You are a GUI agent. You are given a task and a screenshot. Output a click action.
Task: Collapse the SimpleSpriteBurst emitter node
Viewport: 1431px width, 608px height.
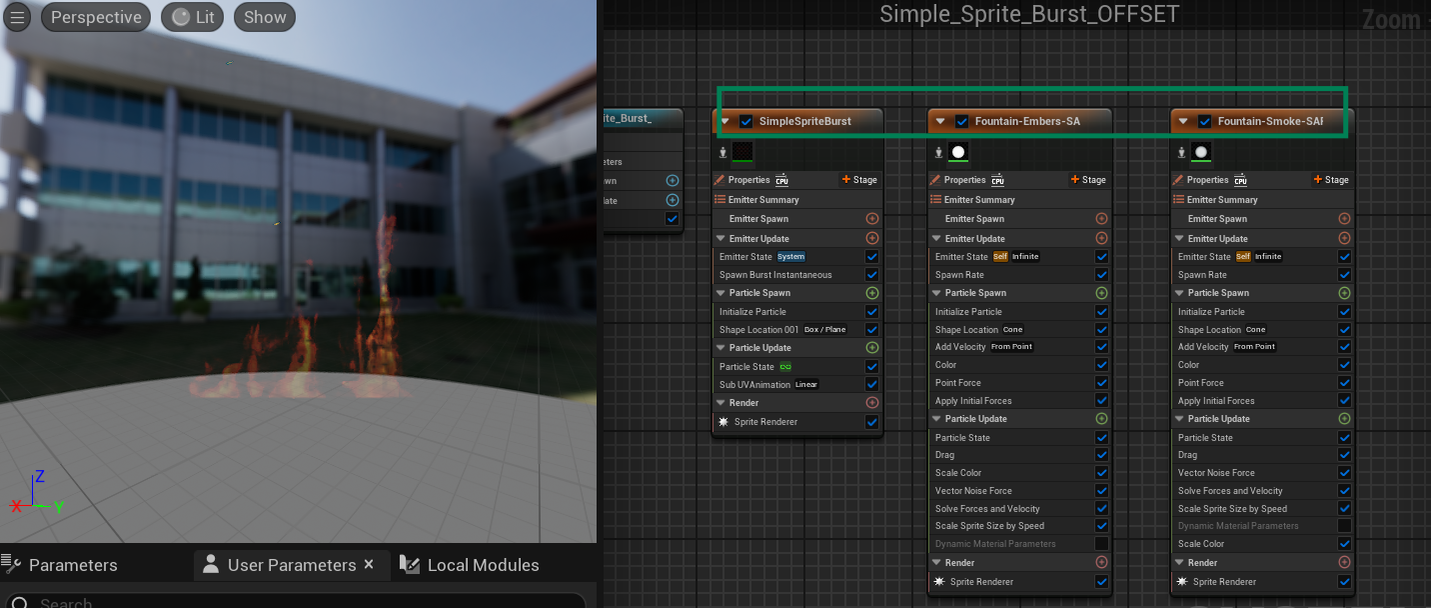[726, 121]
